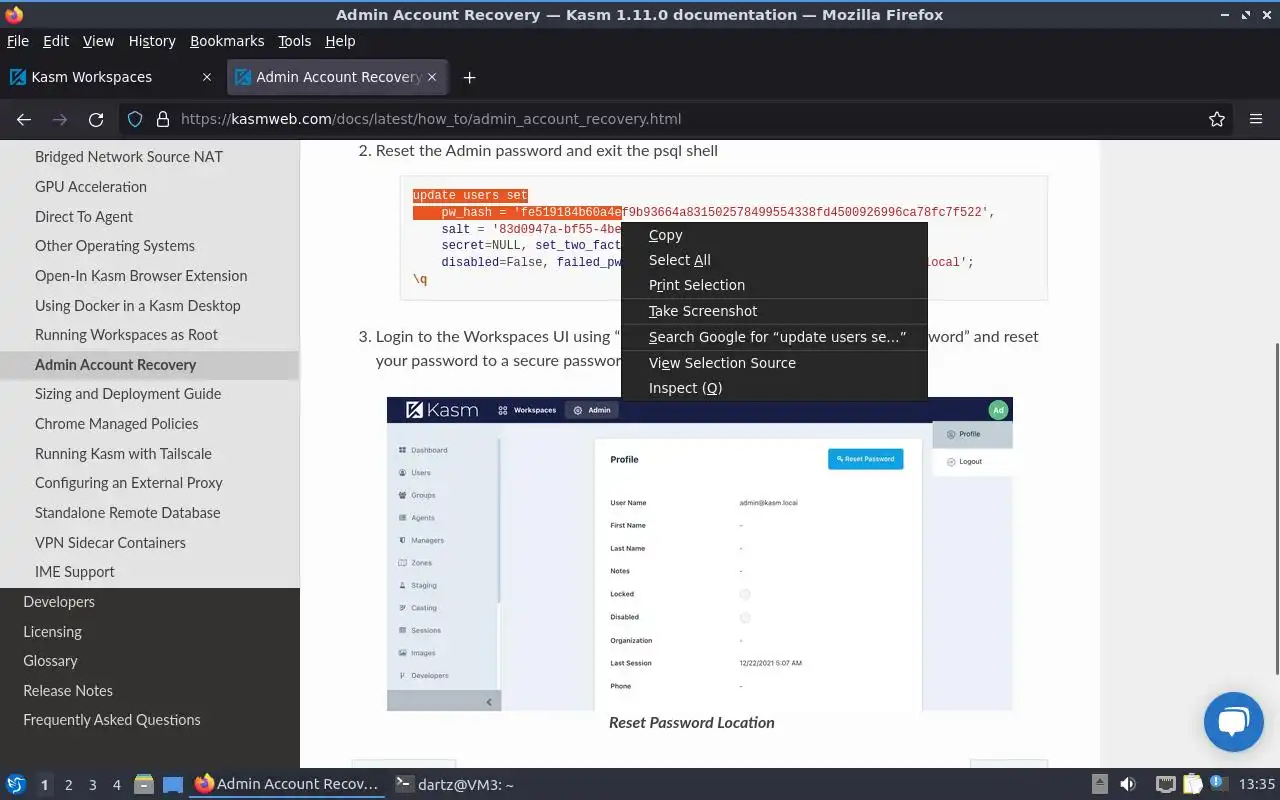Open Bridged Network Source NAT doc
This screenshot has height=800, width=1280.
tap(129, 157)
